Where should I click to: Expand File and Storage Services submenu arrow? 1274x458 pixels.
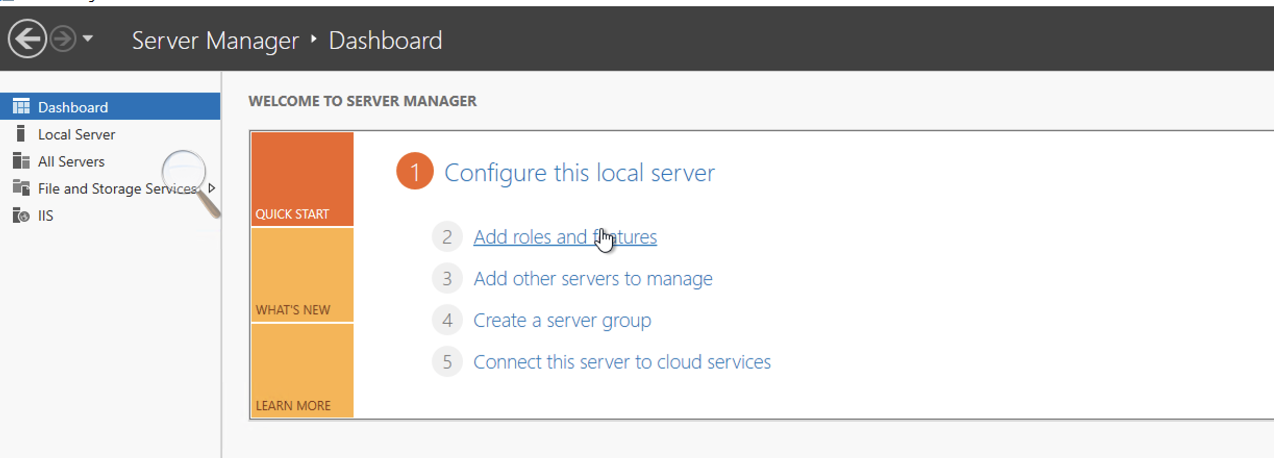tap(212, 188)
